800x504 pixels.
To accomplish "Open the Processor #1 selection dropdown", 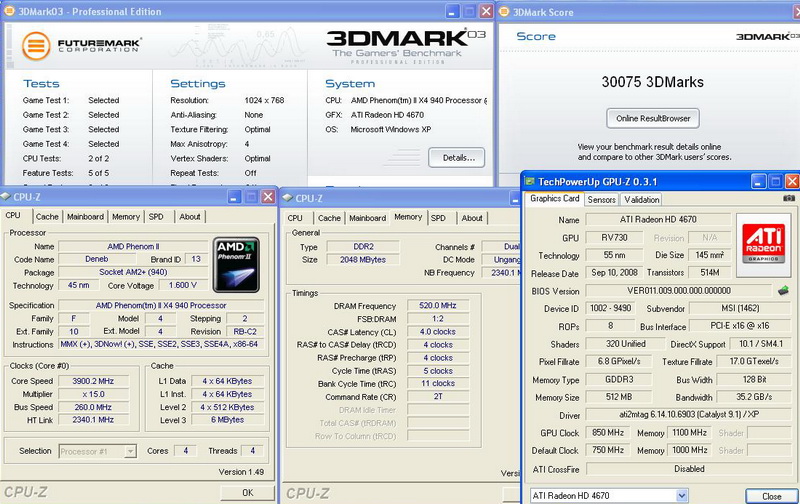I will pyautogui.click(x=131, y=451).
